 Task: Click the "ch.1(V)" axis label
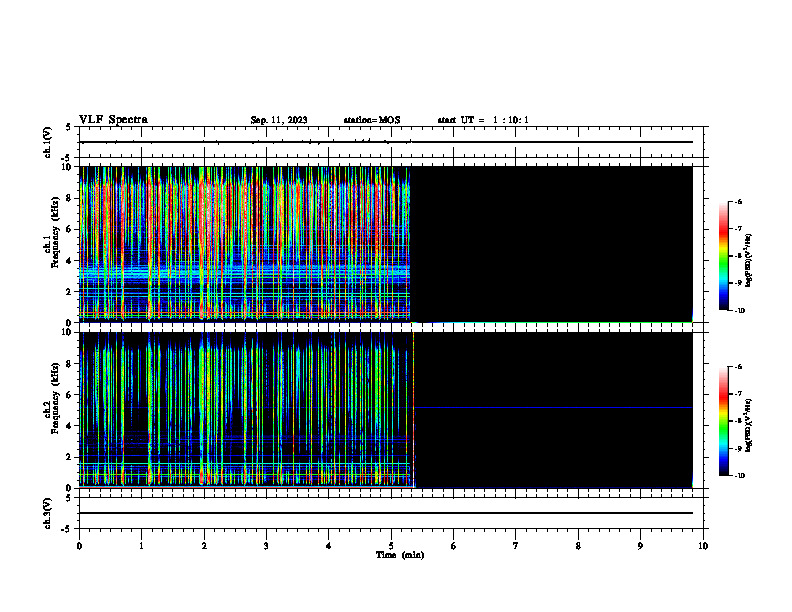pyautogui.click(x=48, y=142)
